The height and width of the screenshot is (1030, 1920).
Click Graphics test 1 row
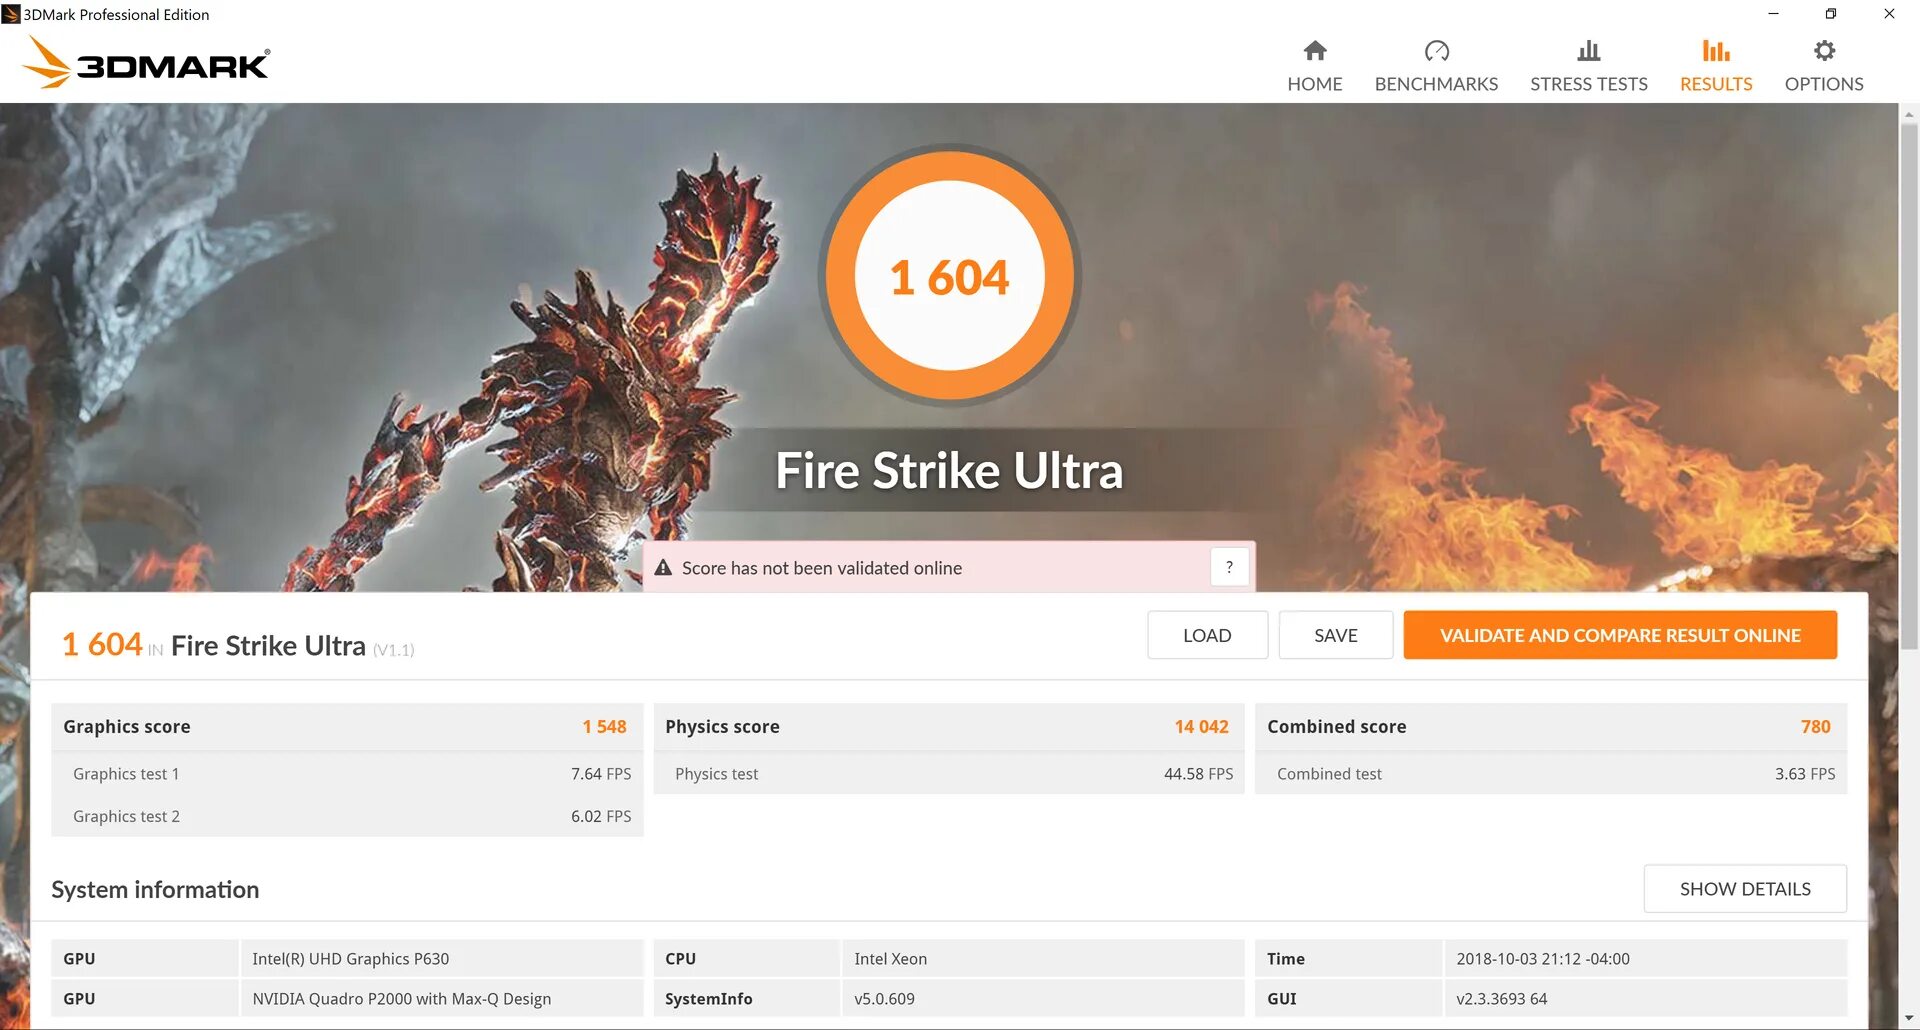347,774
